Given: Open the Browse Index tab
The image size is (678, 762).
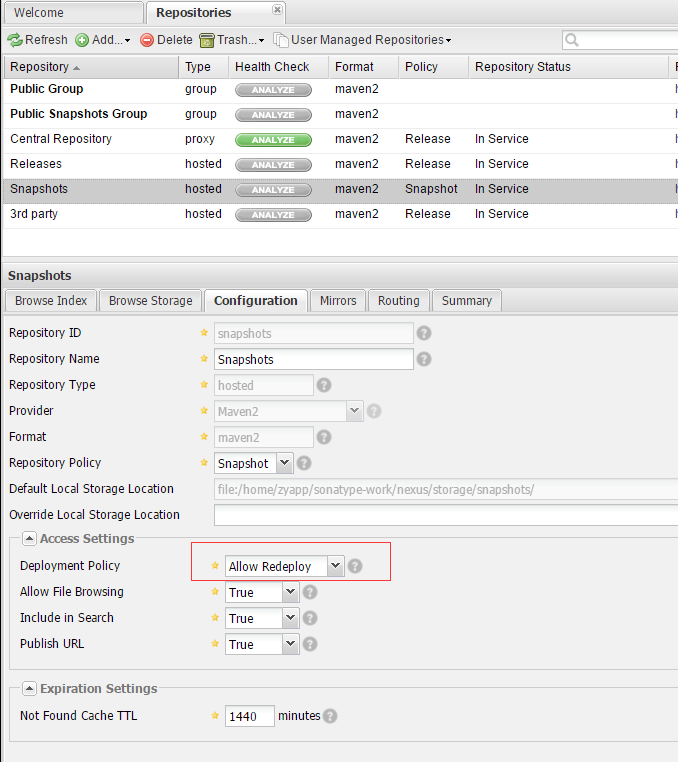Looking at the screenshot, I should 51,301.
